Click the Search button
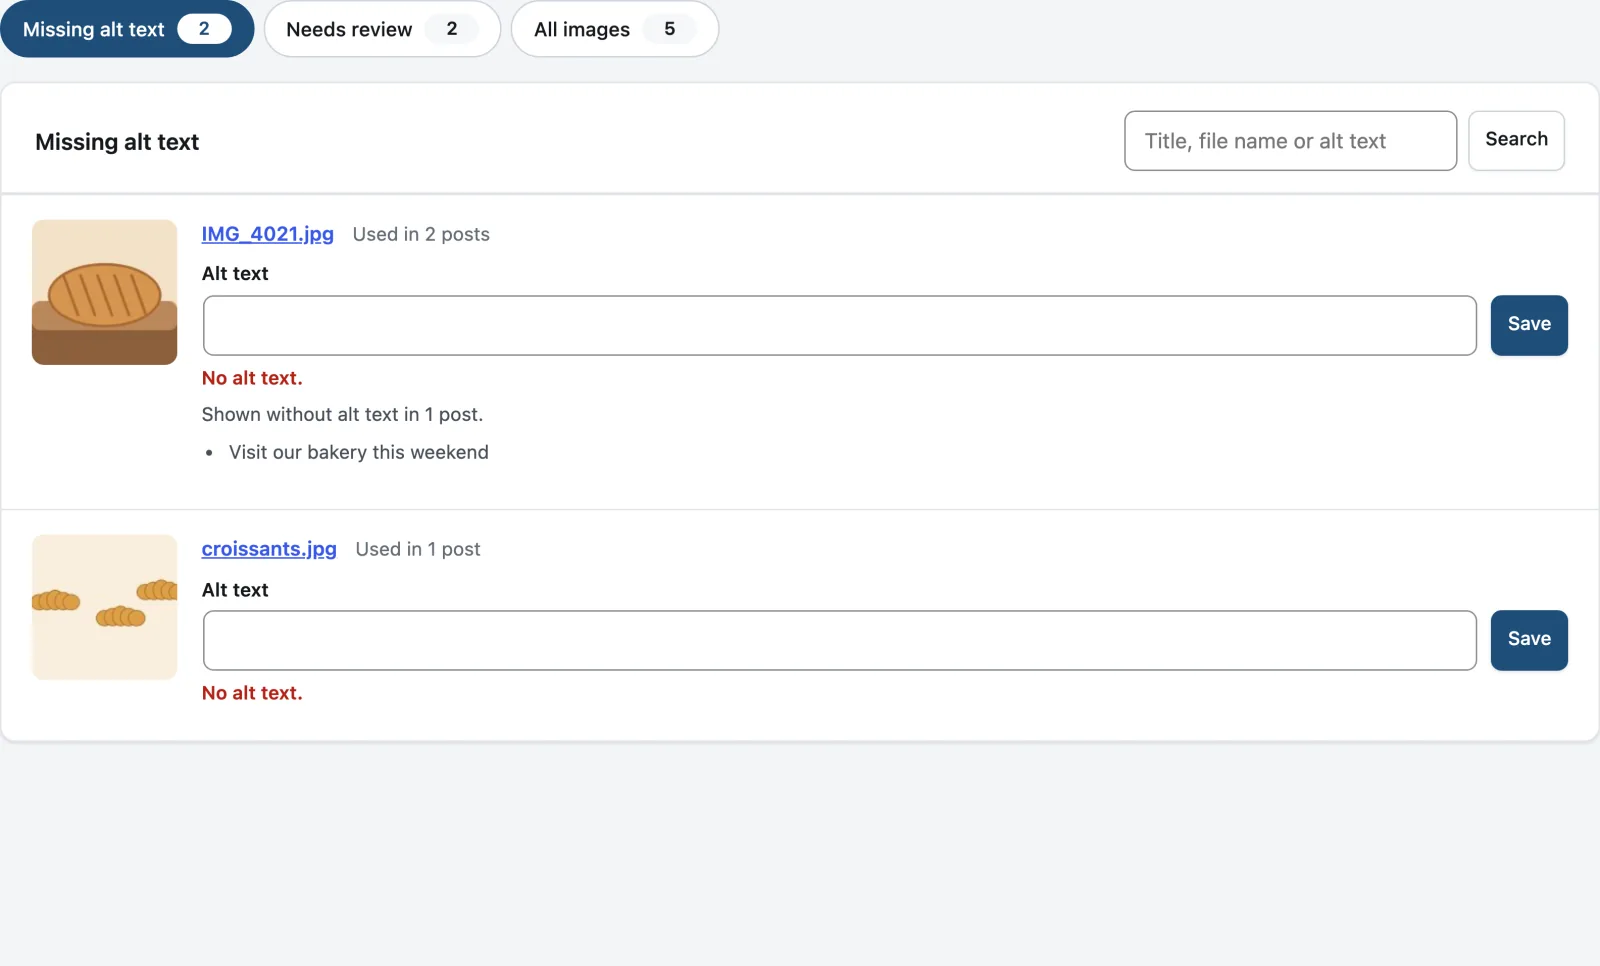Image resolution: width=1600 pixels, height=966 pixels. 1516,140
